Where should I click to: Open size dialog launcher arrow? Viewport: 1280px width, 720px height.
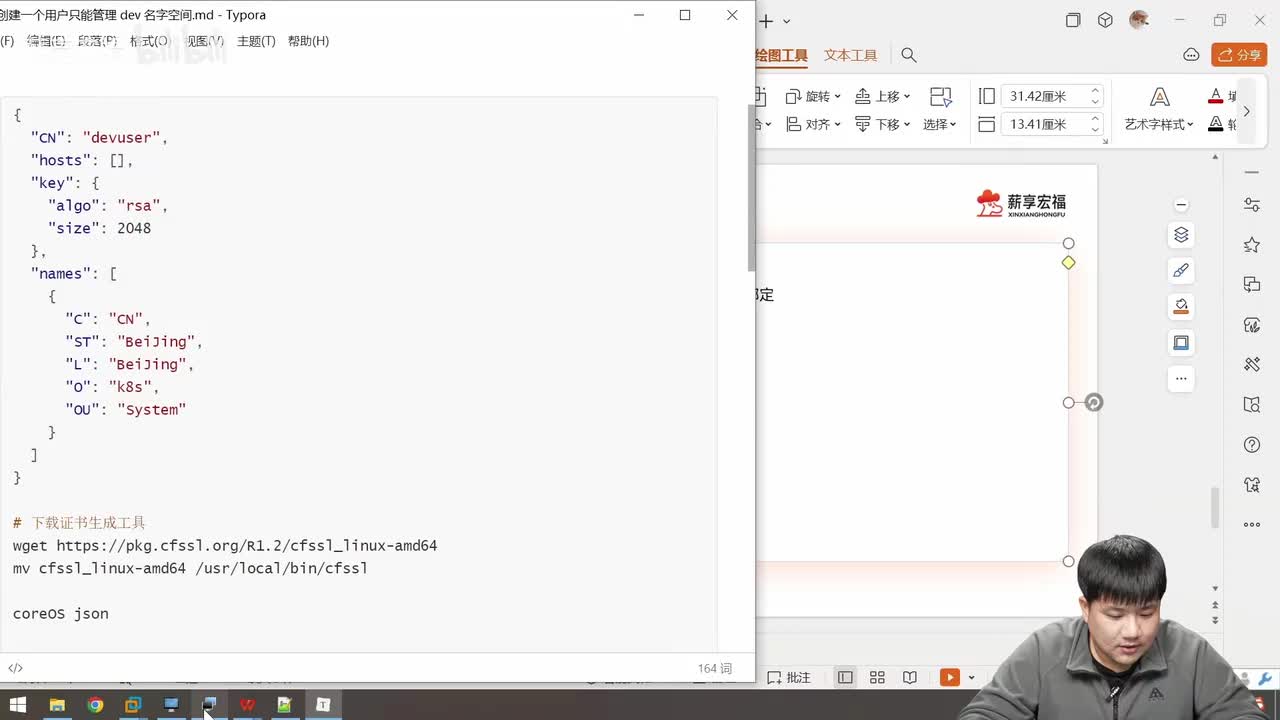coord(1105,141)
